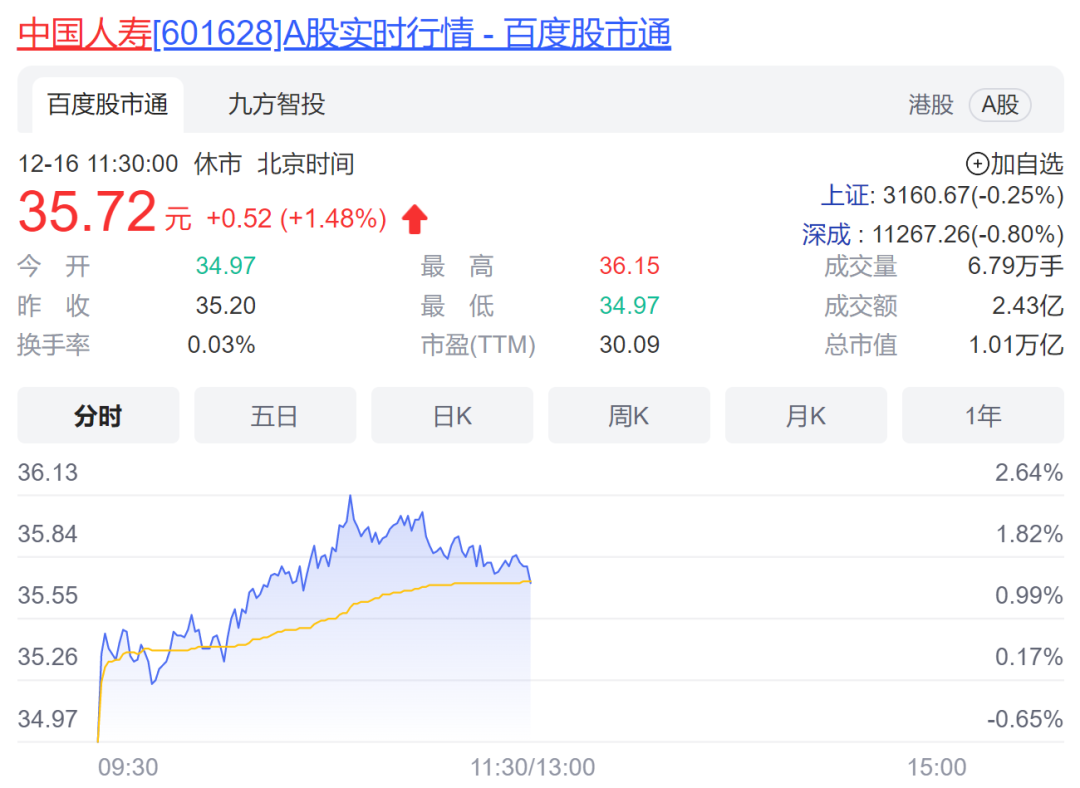Click the chart axis label 35.84

coord(48,534)
